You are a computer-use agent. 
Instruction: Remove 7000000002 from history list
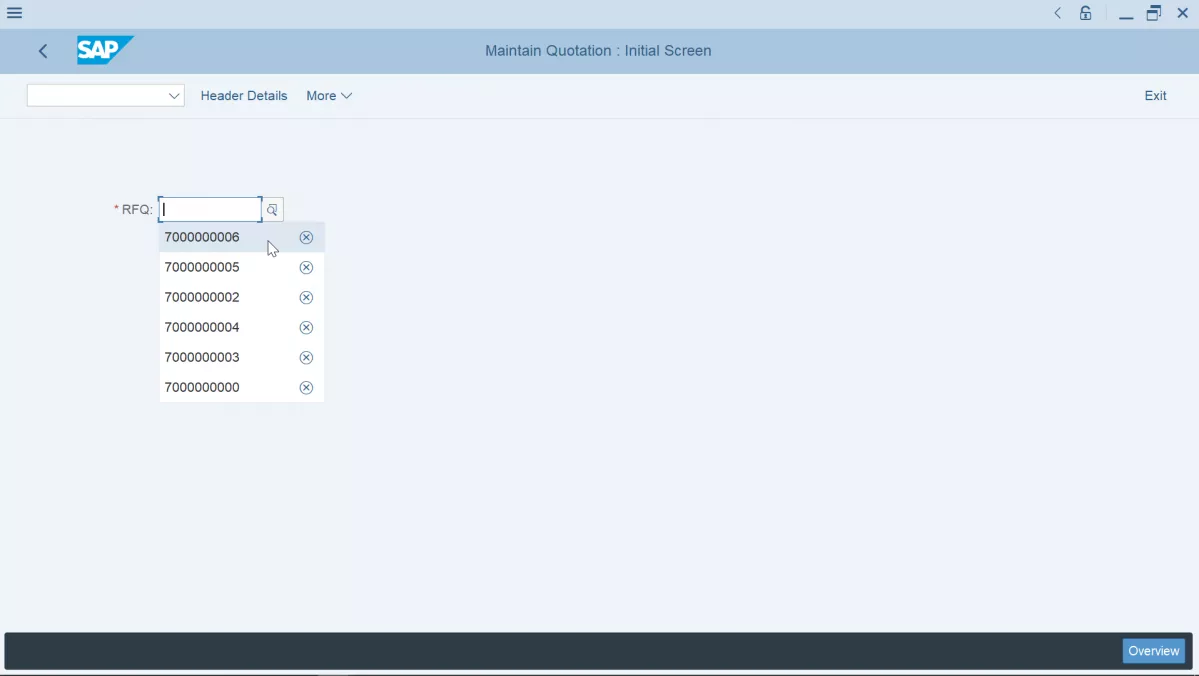point(306,297)
